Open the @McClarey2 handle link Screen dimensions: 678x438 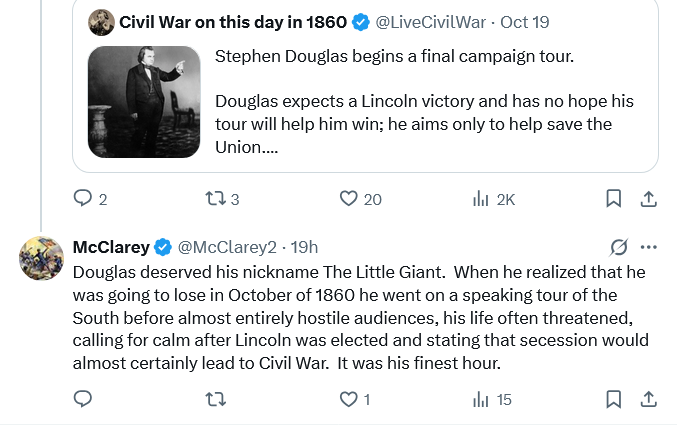(227, 247)
